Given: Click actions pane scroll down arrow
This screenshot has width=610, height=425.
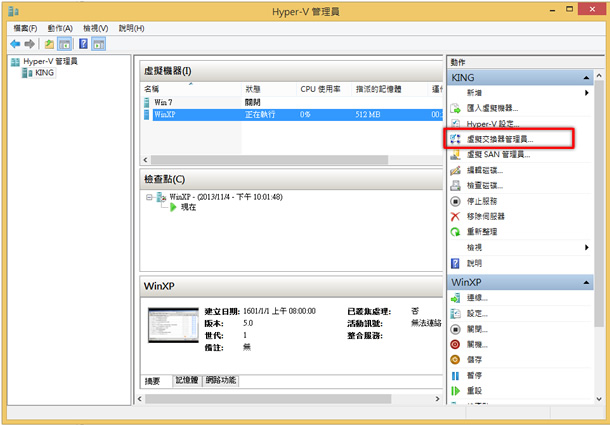Looking at the screenshot, I should pyautogui.click(x=599, y=399).
